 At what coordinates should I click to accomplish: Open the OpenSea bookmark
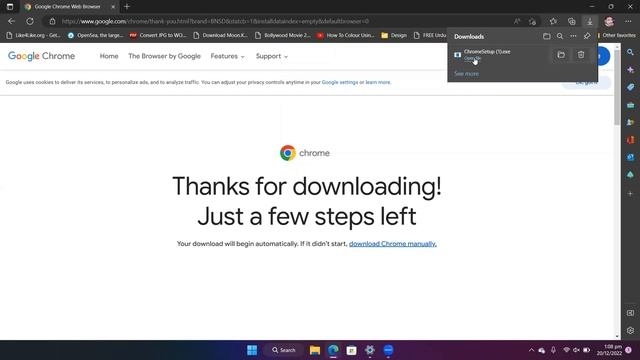96,36
